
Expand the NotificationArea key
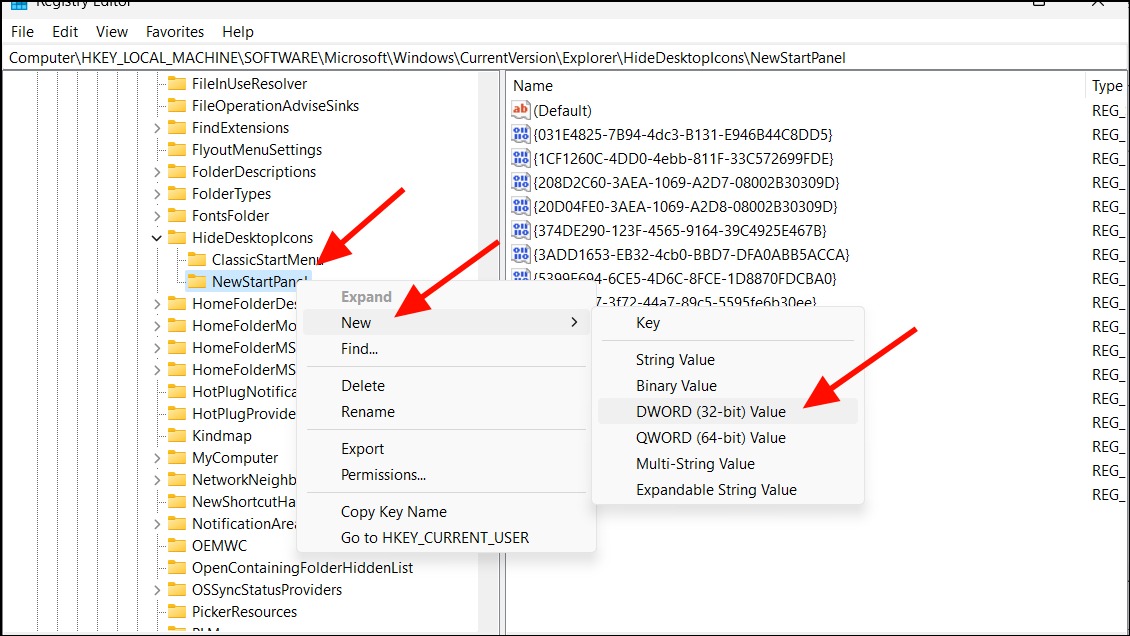pos(157,524)
